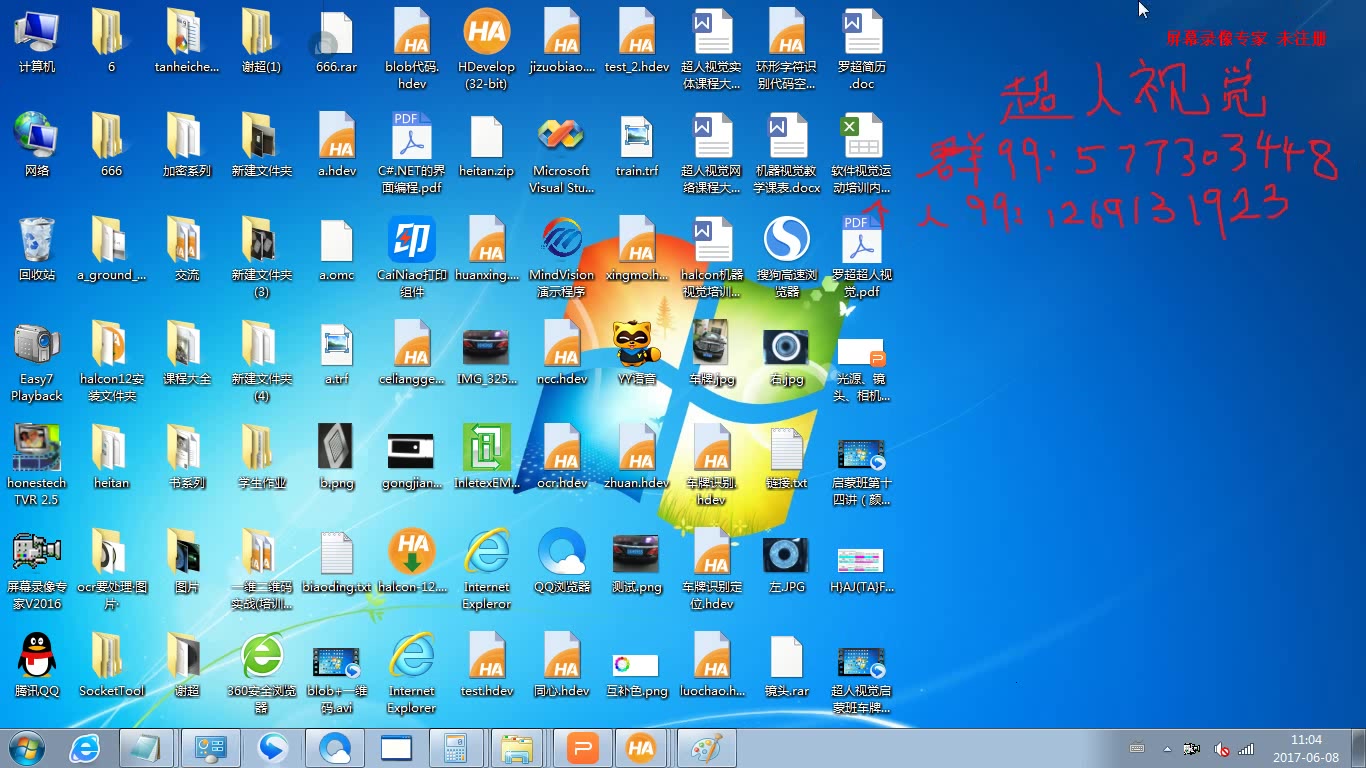Select heitan.zip archive file
Viewport: 1366px width, 768px height.
487,145
